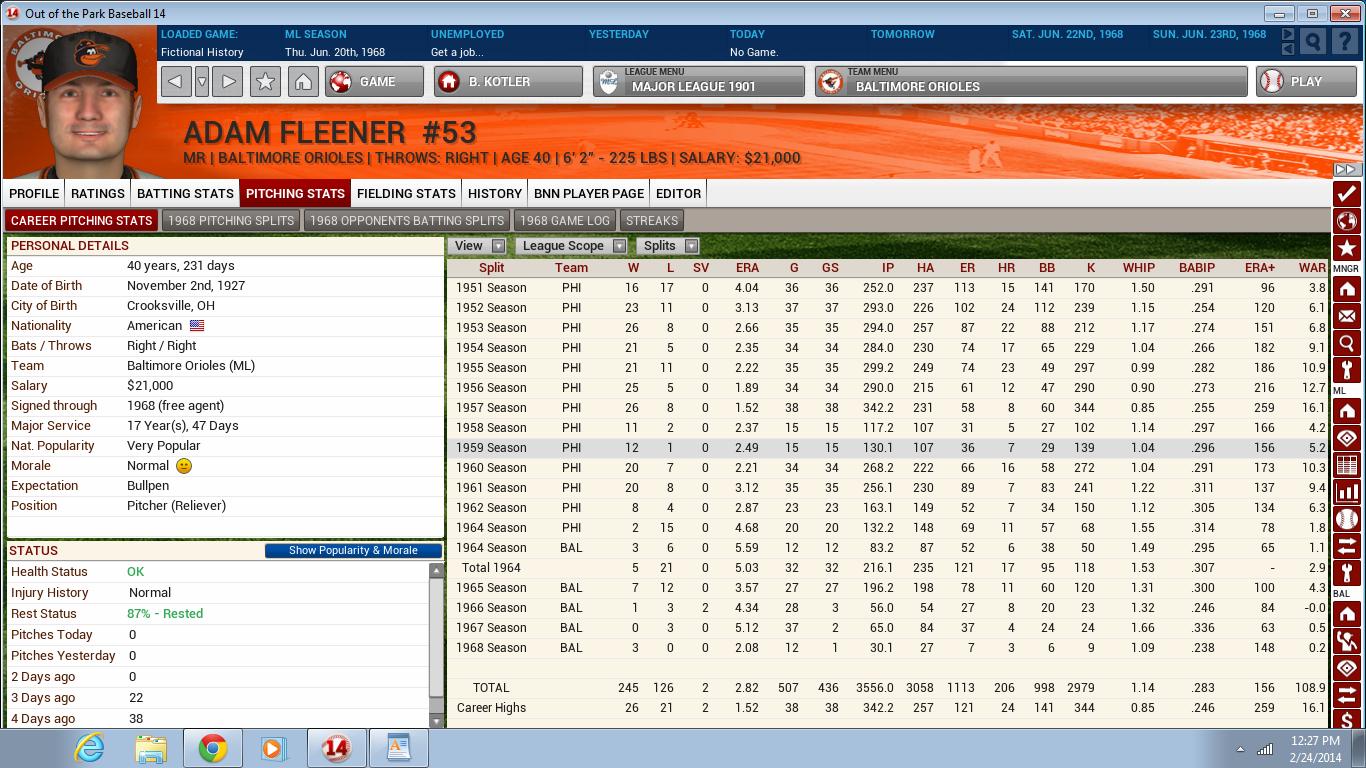Screen dimensions: 1366x768
Task: Select 1968 OPPONENTS BATTING SPLITS sub-tab
Action: (407, 220)
